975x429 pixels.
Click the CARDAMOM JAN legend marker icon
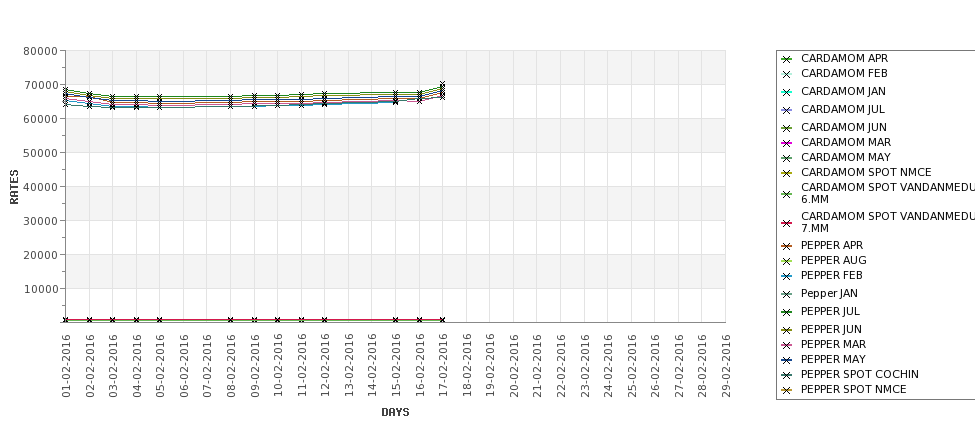point(786,92)
